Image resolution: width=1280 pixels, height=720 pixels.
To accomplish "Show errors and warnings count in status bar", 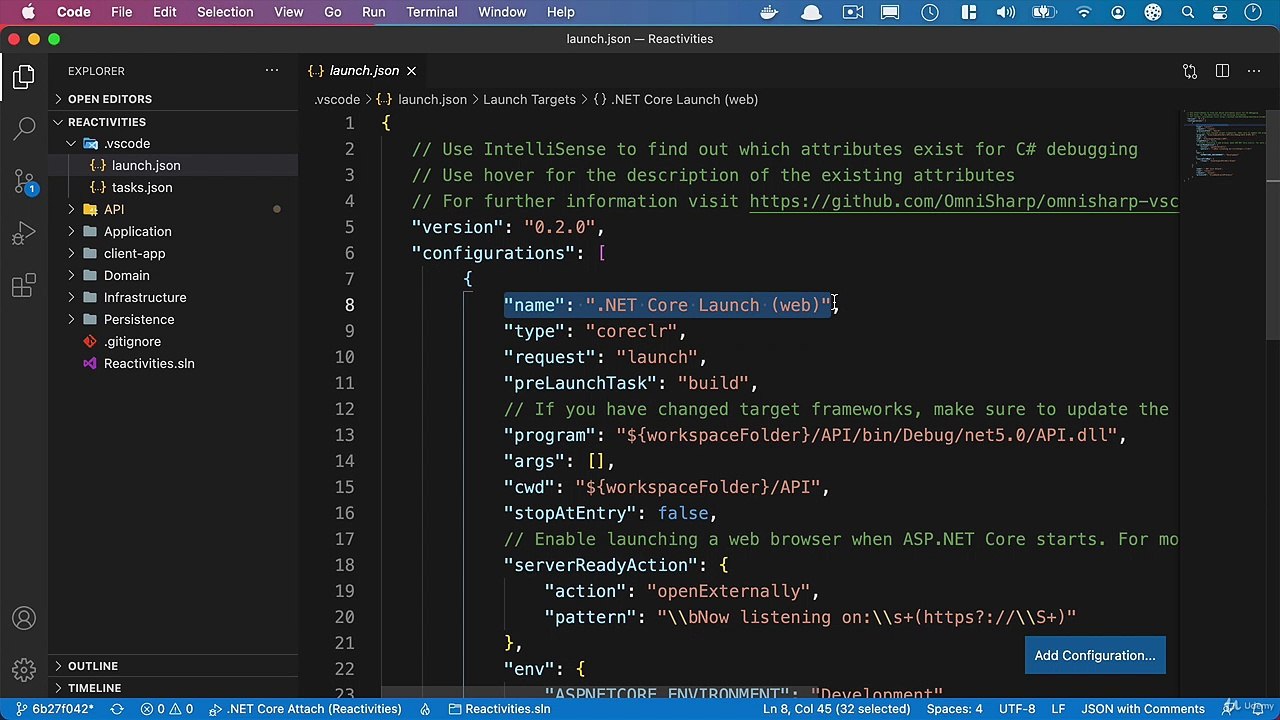I will 167,709.
